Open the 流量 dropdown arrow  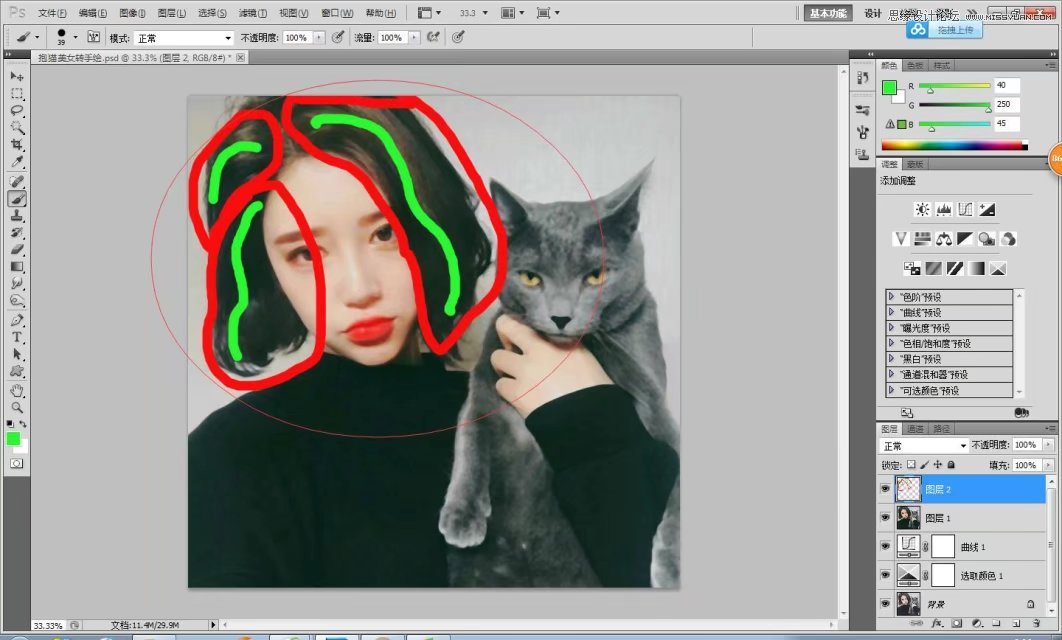point(413,38)
